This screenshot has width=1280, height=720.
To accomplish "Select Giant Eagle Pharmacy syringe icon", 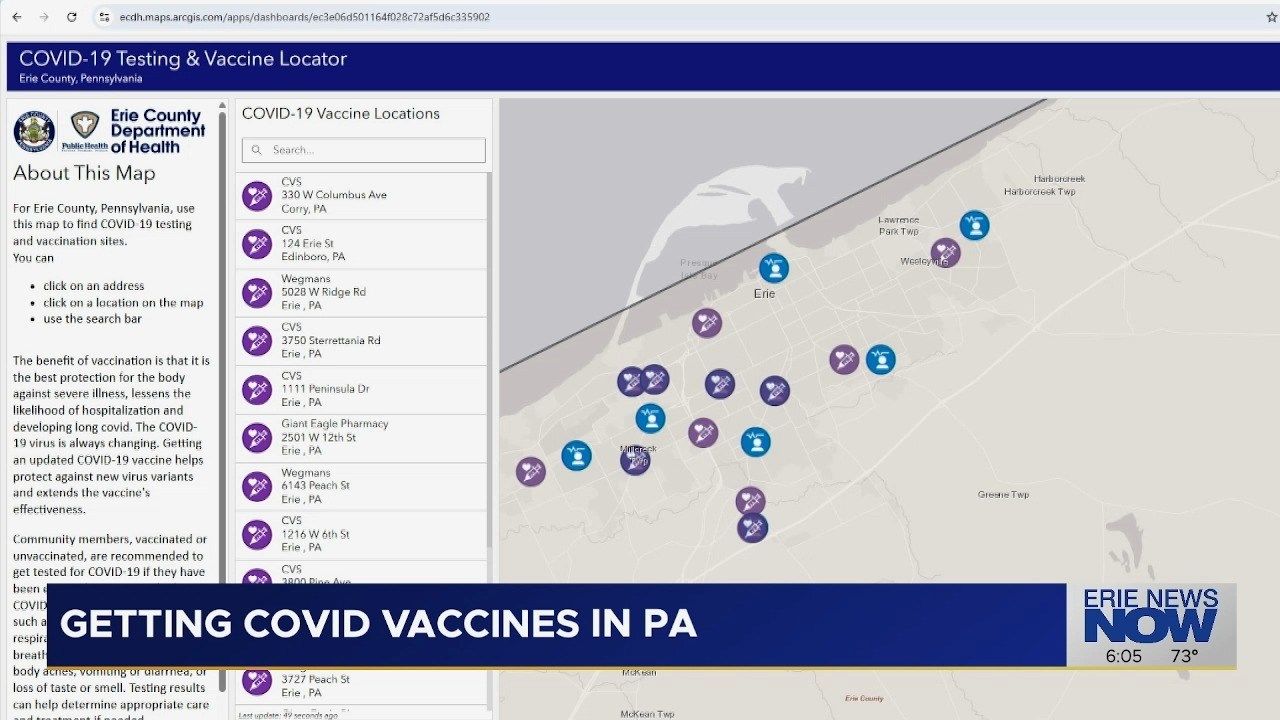I will pos(257,438).
